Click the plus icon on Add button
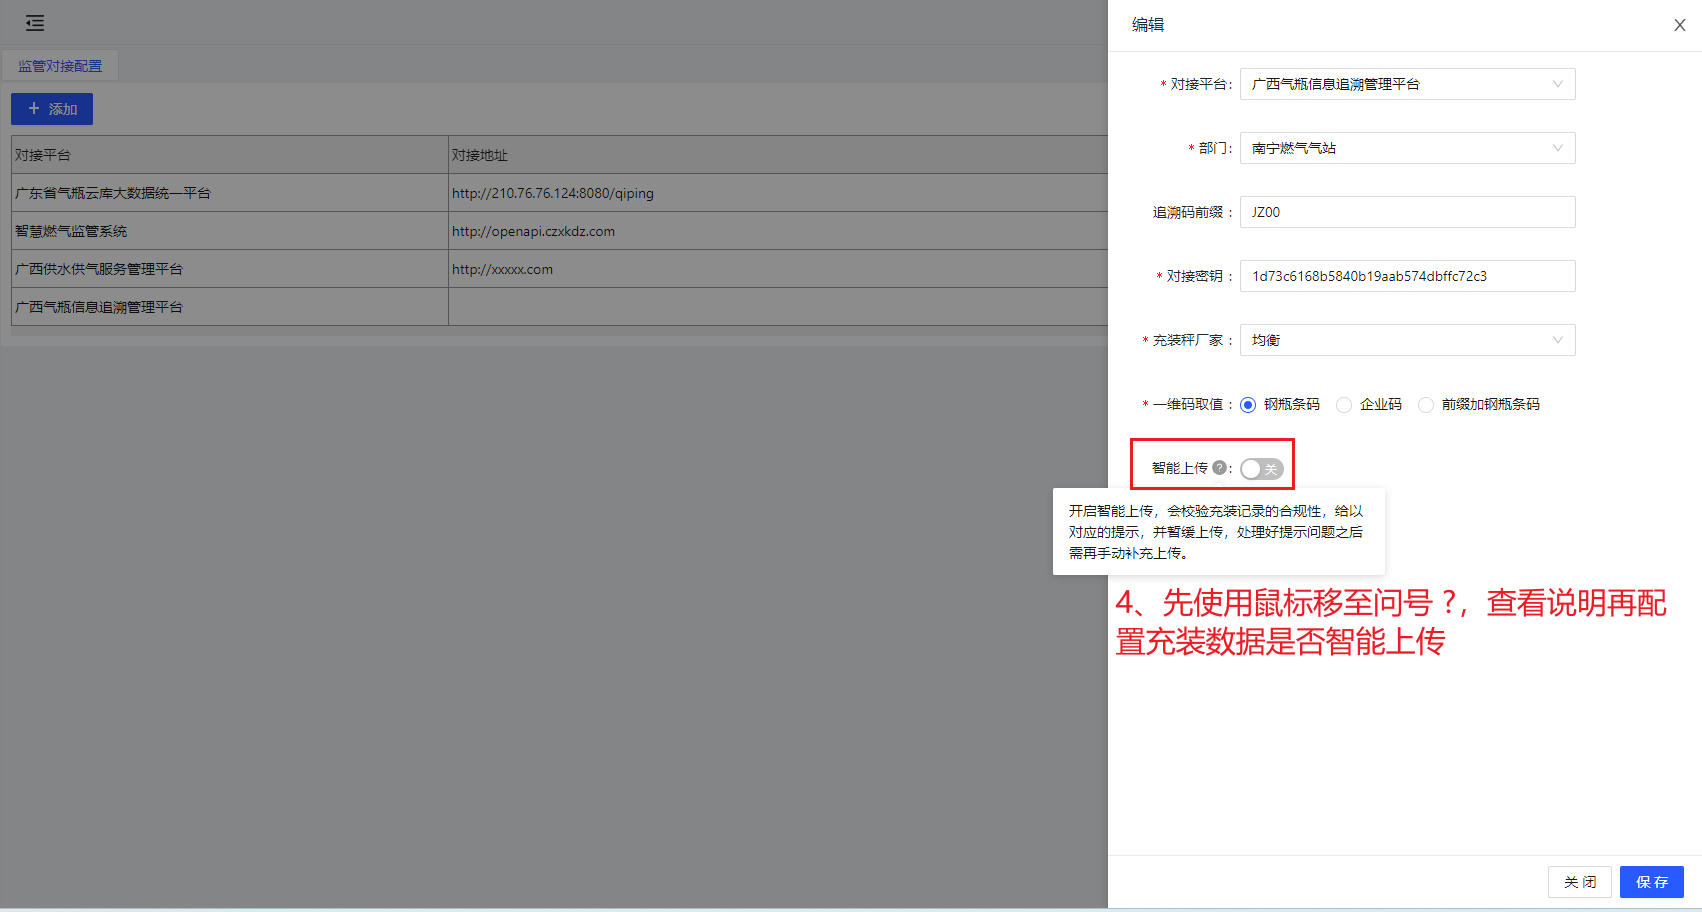The height and width of the screenshot is (912, 1702). pyautogui.click(x=34, y=109)
